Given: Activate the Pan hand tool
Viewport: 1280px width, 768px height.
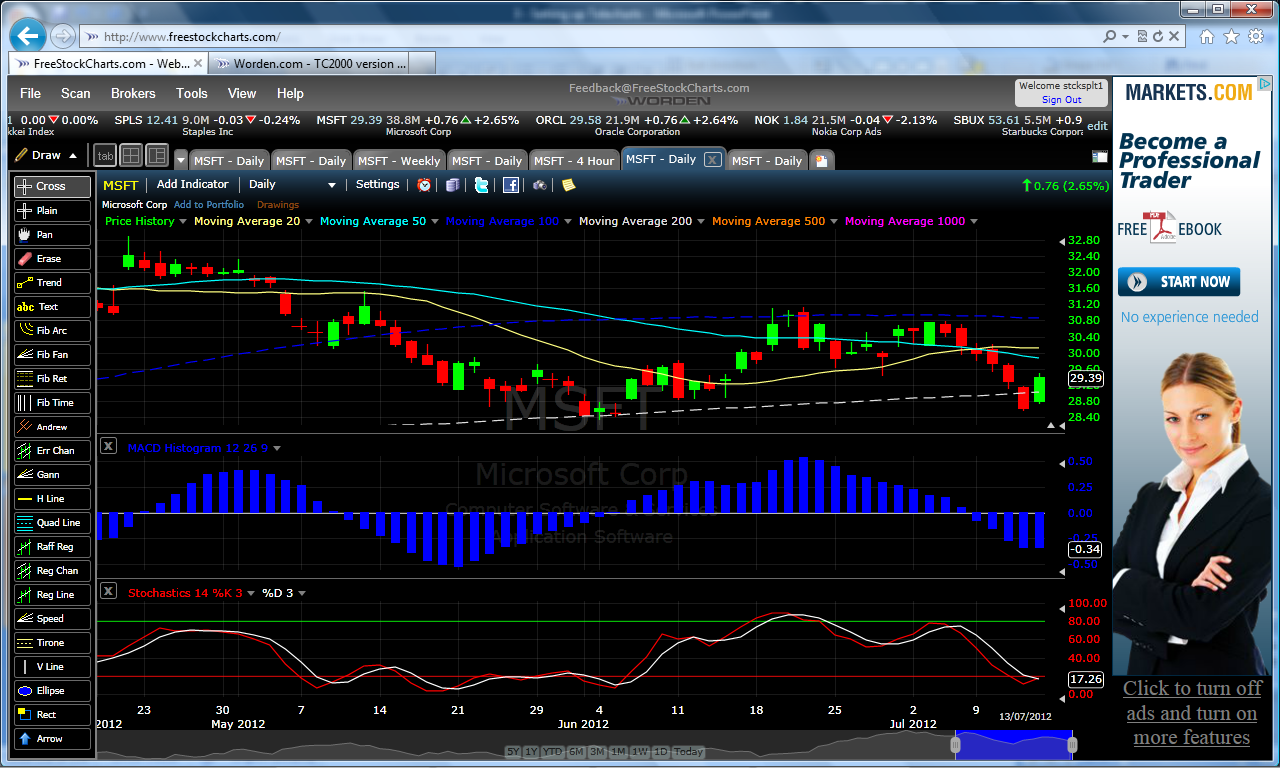Looking at the screenshot, I should pos(52,234).
